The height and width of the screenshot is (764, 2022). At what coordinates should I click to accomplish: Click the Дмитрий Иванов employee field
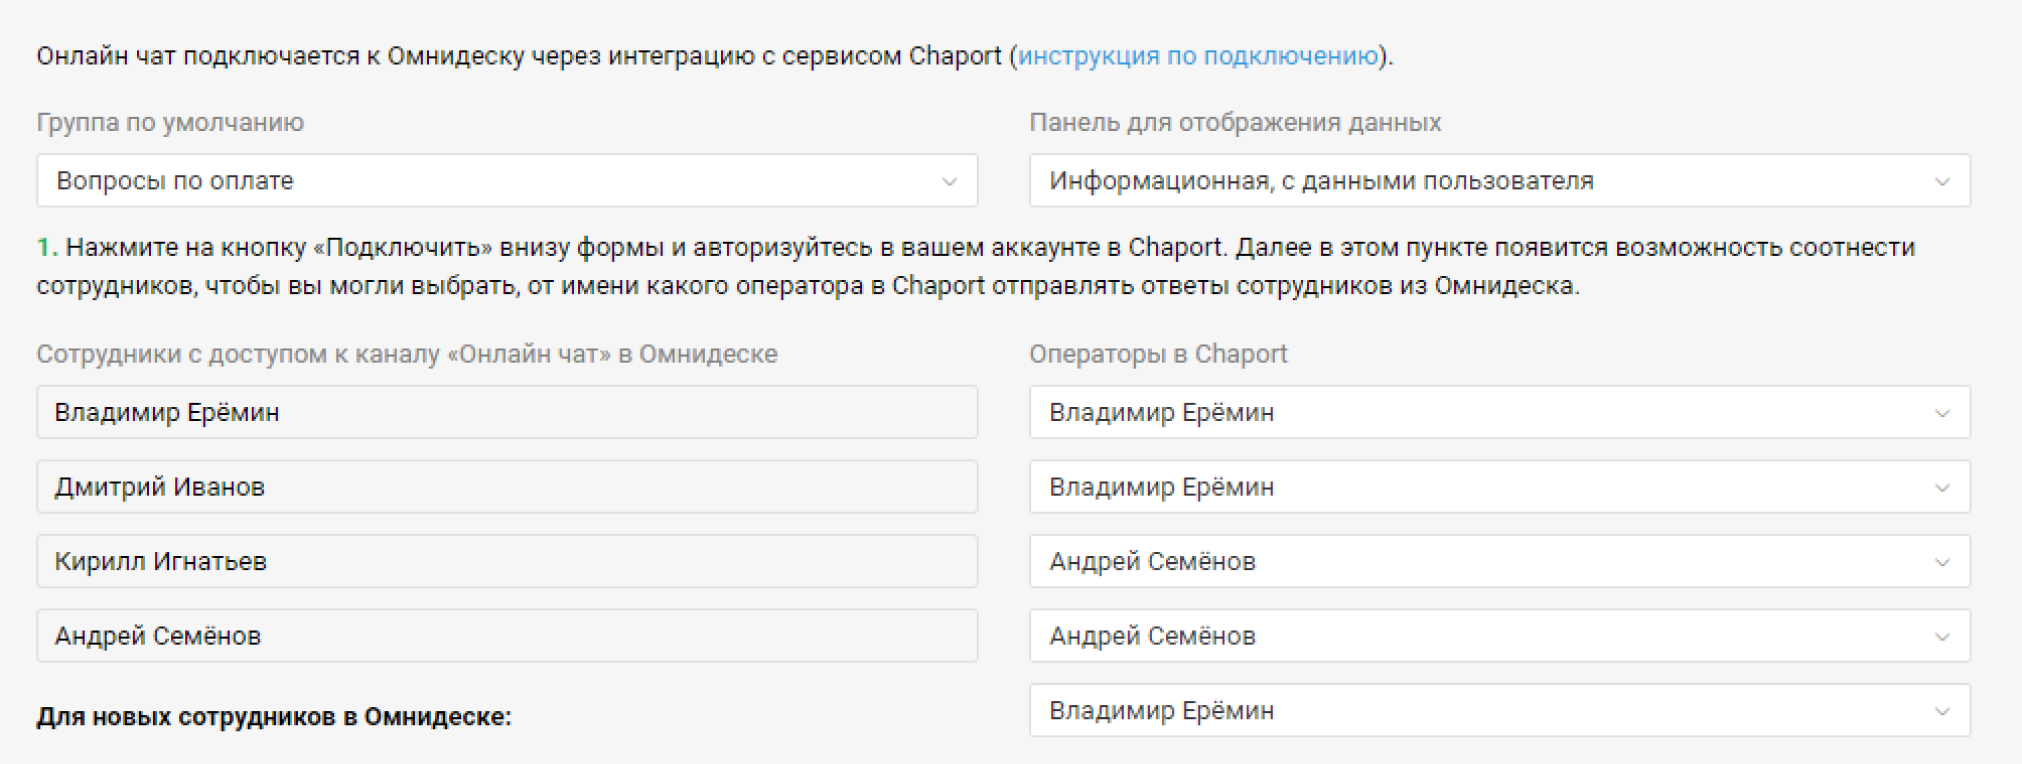click(x=506, y=487)
